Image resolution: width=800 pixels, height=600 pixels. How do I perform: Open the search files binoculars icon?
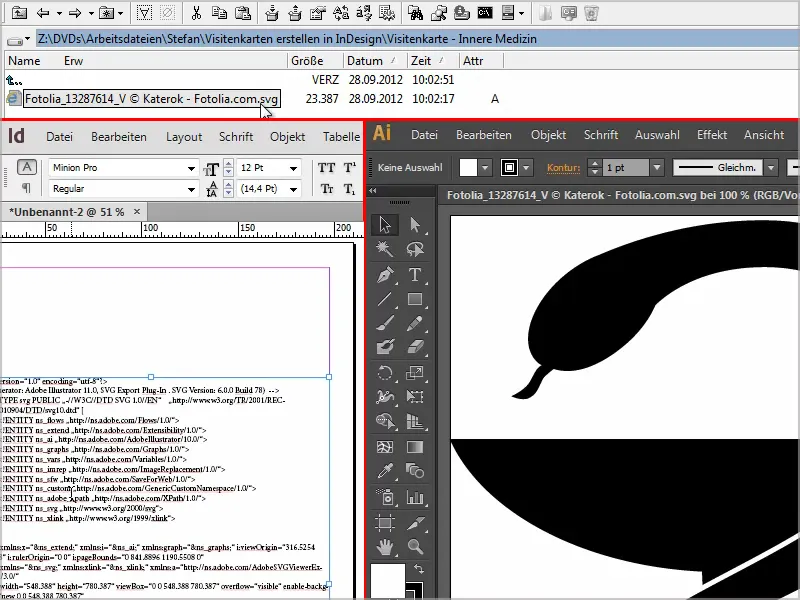pyautogui.click(x=415, y=13)
